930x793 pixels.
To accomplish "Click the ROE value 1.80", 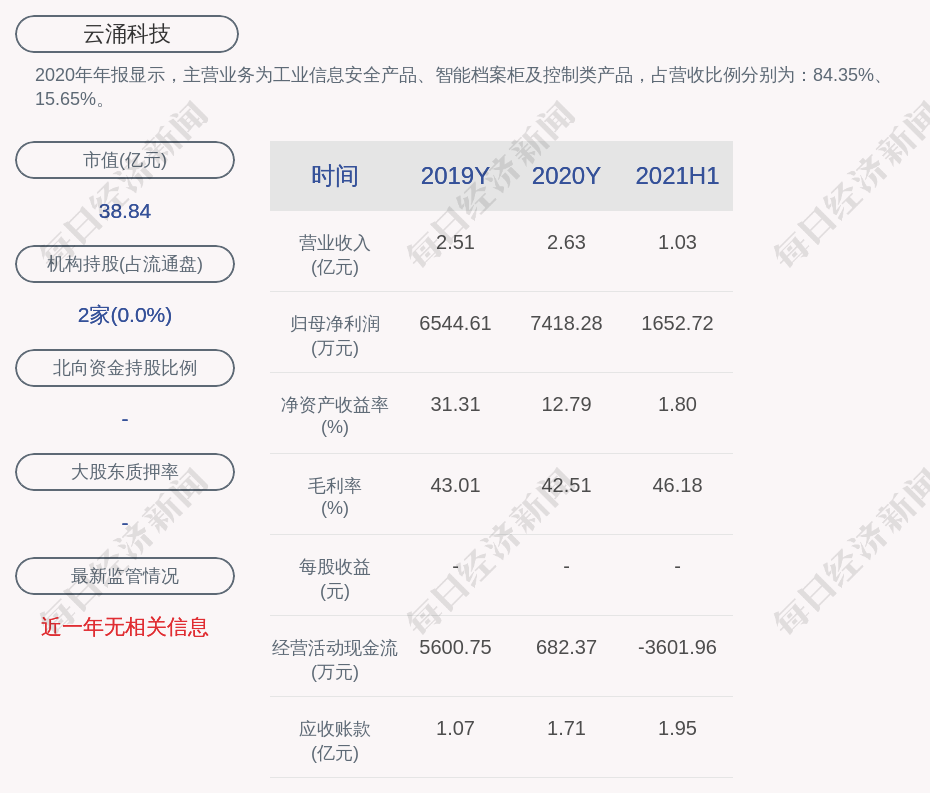I will click(677, 405).
